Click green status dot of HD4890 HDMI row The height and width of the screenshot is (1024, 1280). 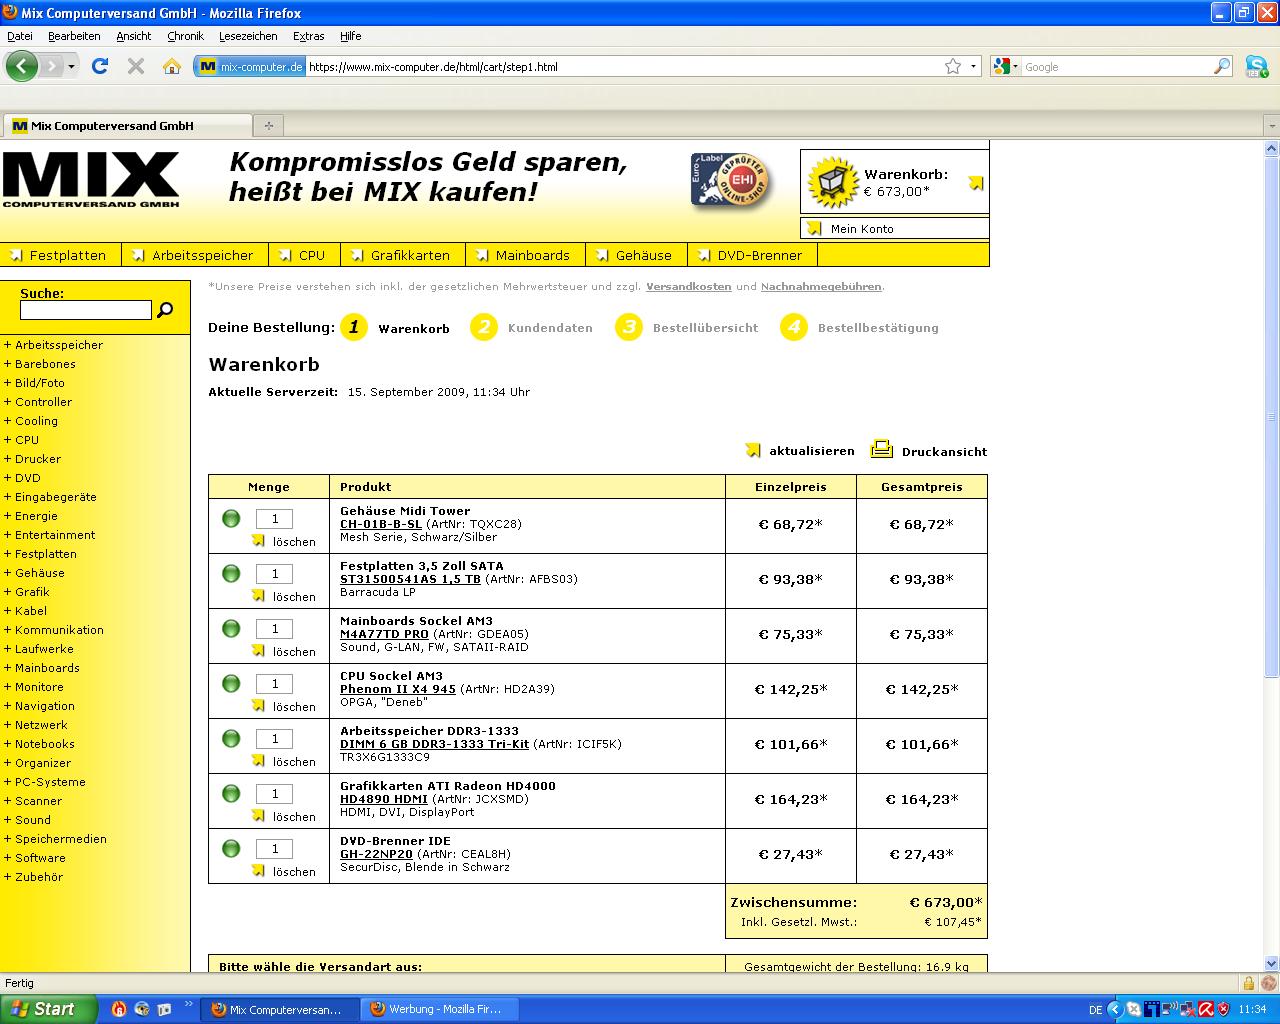[x=231, y=793]
